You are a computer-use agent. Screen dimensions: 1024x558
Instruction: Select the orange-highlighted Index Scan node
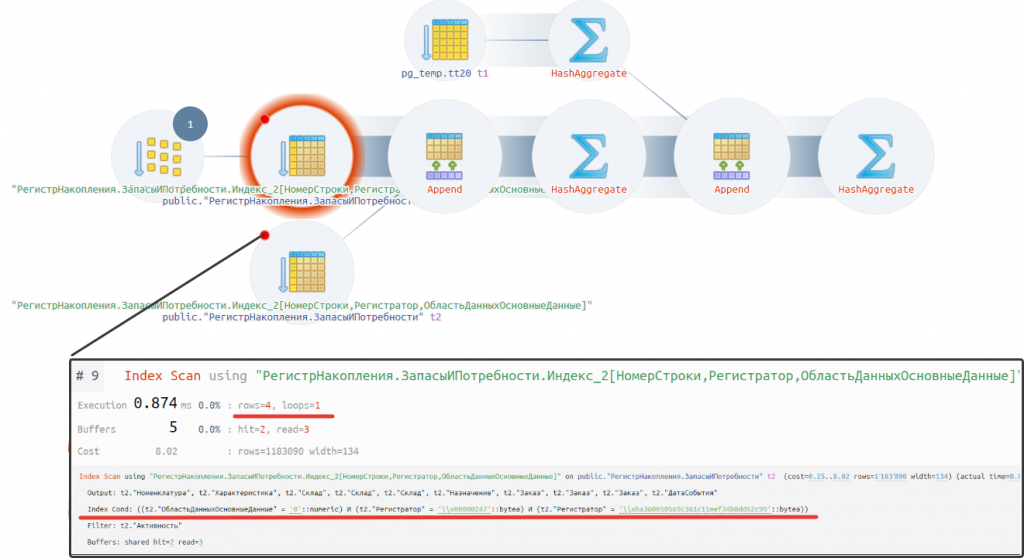click(x=302, y=156)
